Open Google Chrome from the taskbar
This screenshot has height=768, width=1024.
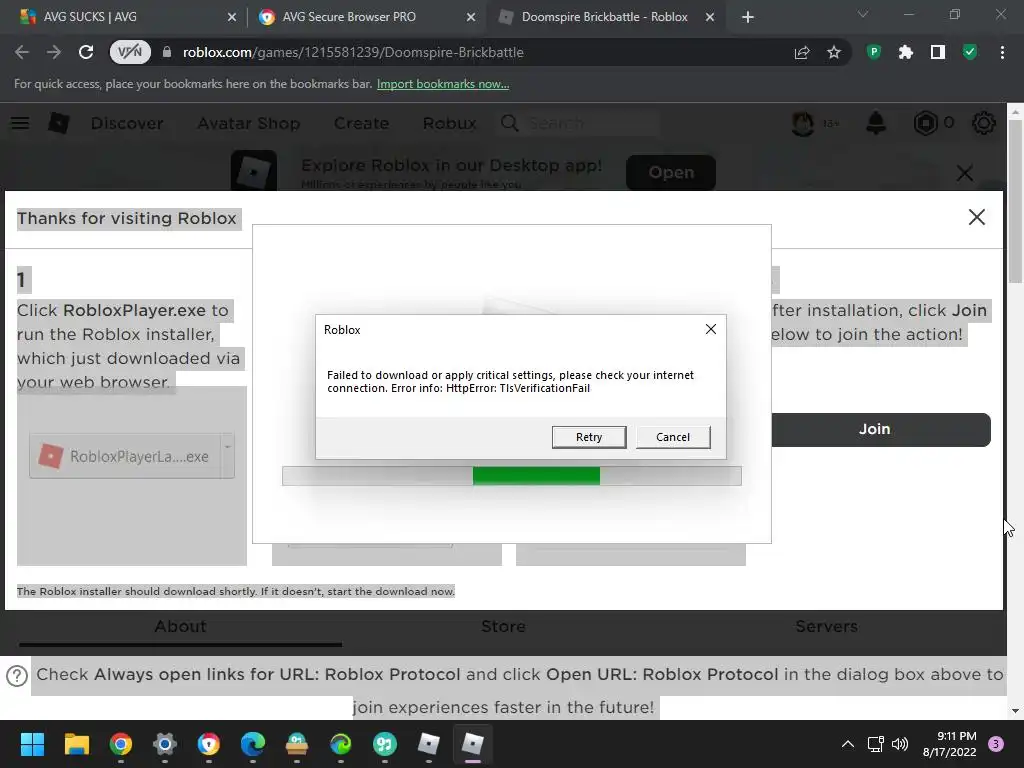(121, 744)
